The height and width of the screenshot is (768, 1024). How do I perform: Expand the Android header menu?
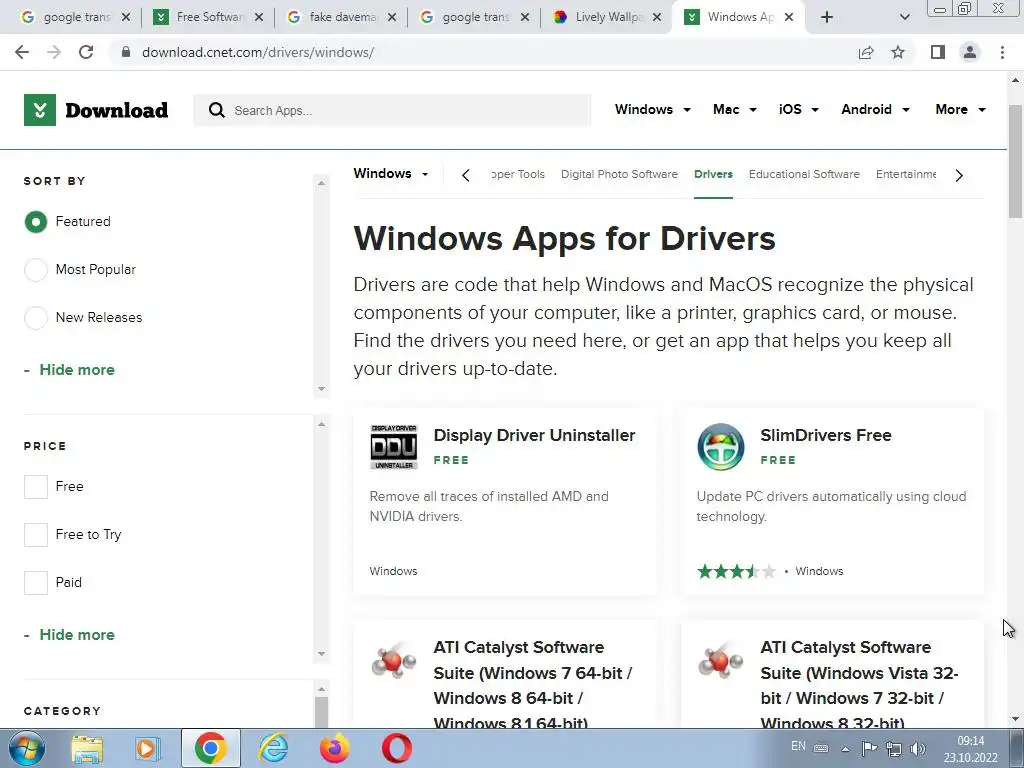pos(875,110)
